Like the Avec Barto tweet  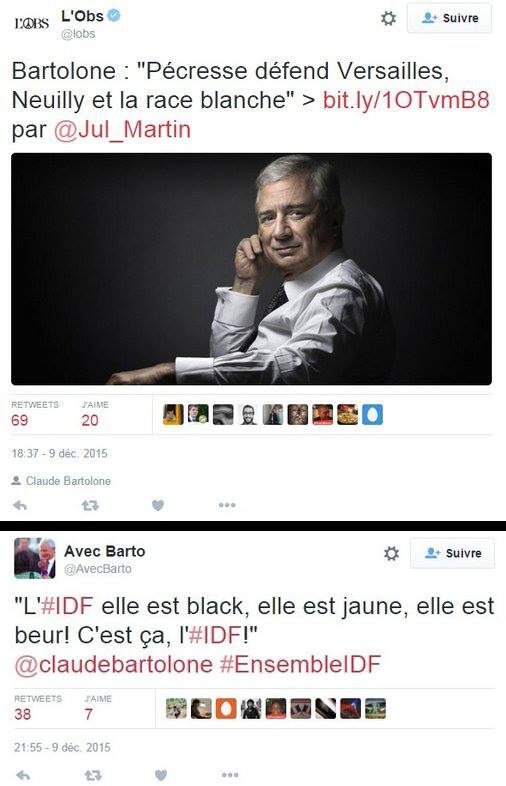tap(161, 775)
